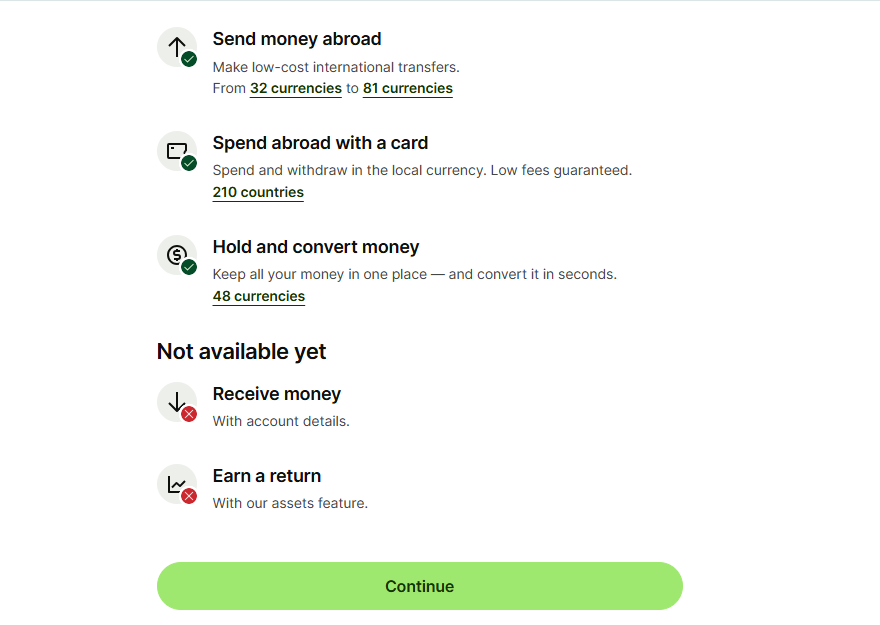
Task: Click the Receive money title
Action: [x=277, y=394]
